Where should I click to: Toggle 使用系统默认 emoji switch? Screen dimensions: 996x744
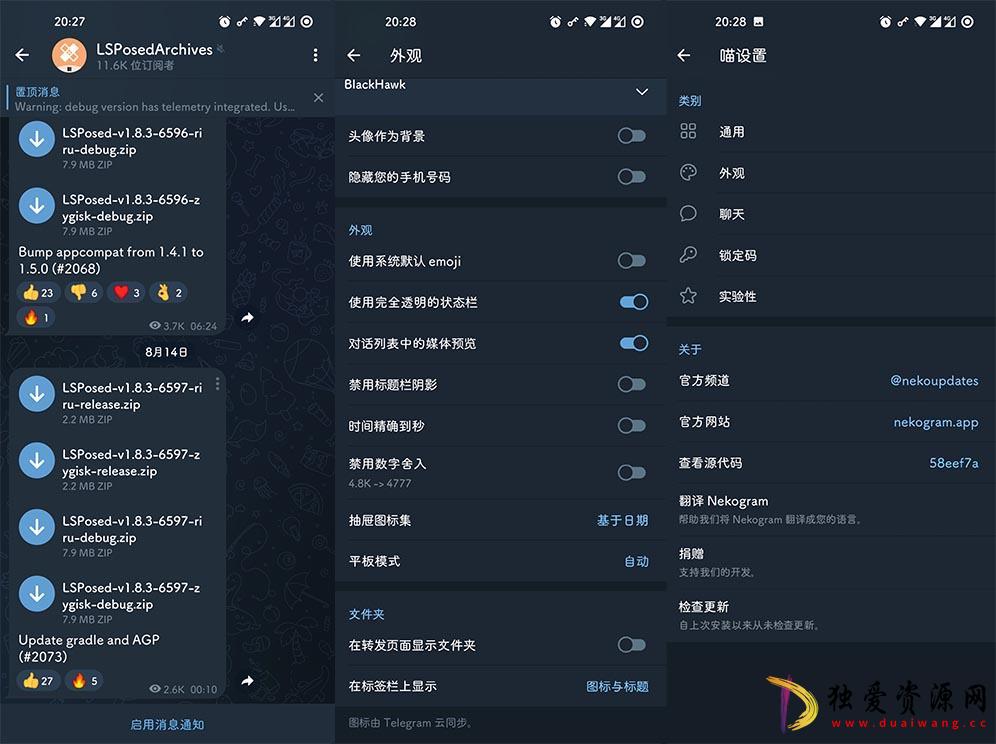[632, 260]
